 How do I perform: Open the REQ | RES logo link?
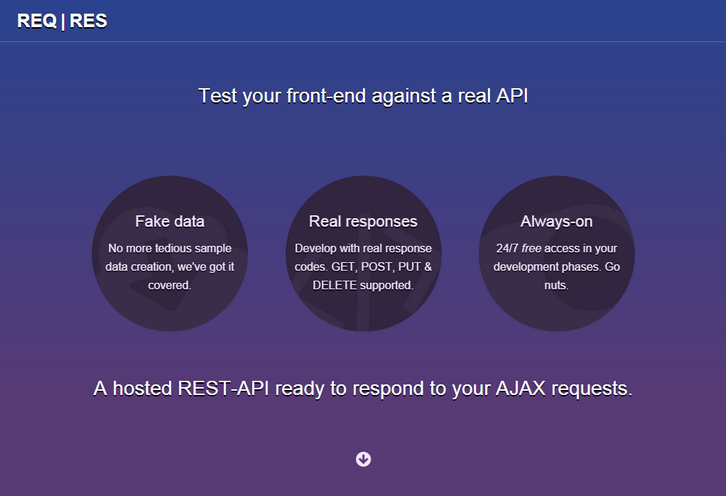[62, 22]
